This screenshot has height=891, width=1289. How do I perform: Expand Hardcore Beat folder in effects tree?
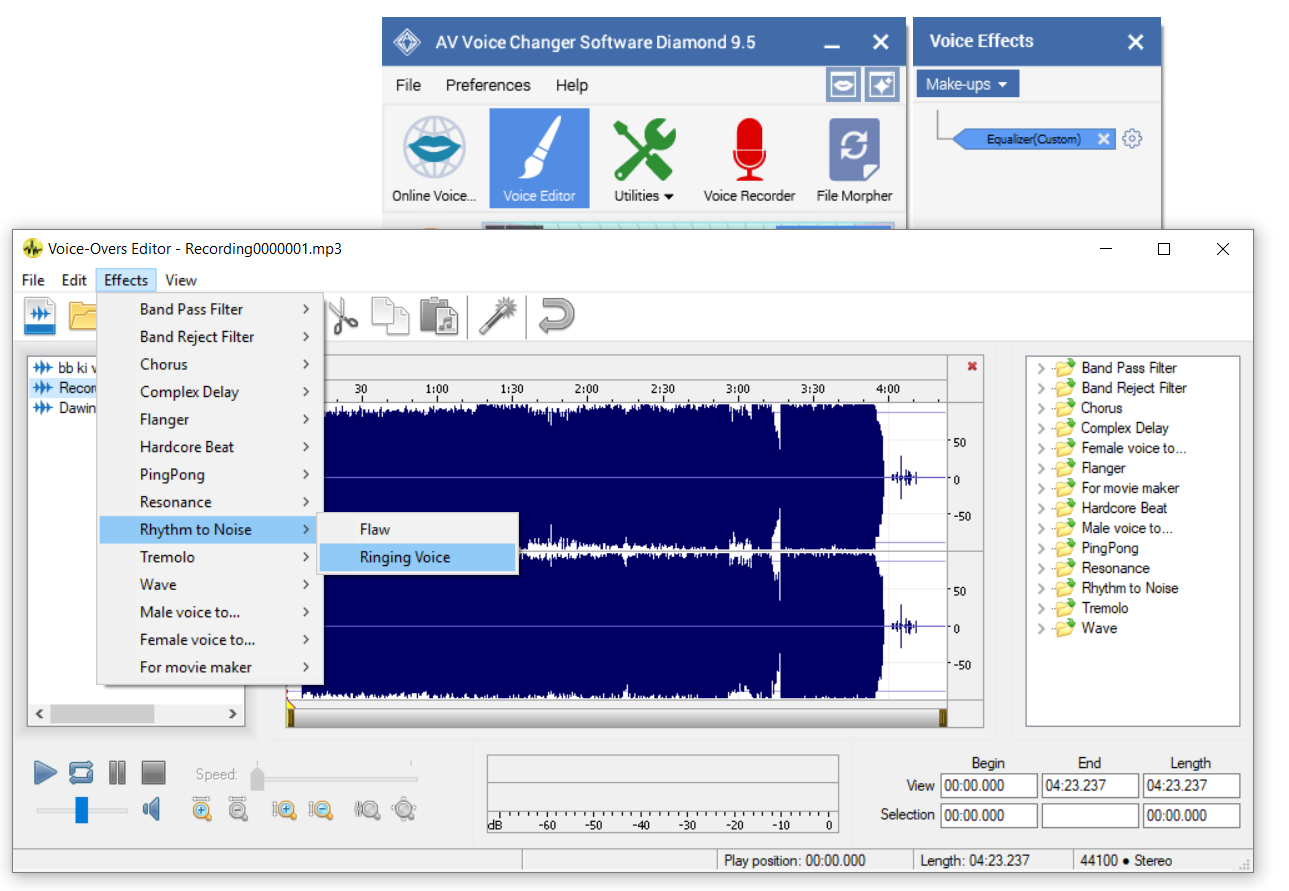1041,508
